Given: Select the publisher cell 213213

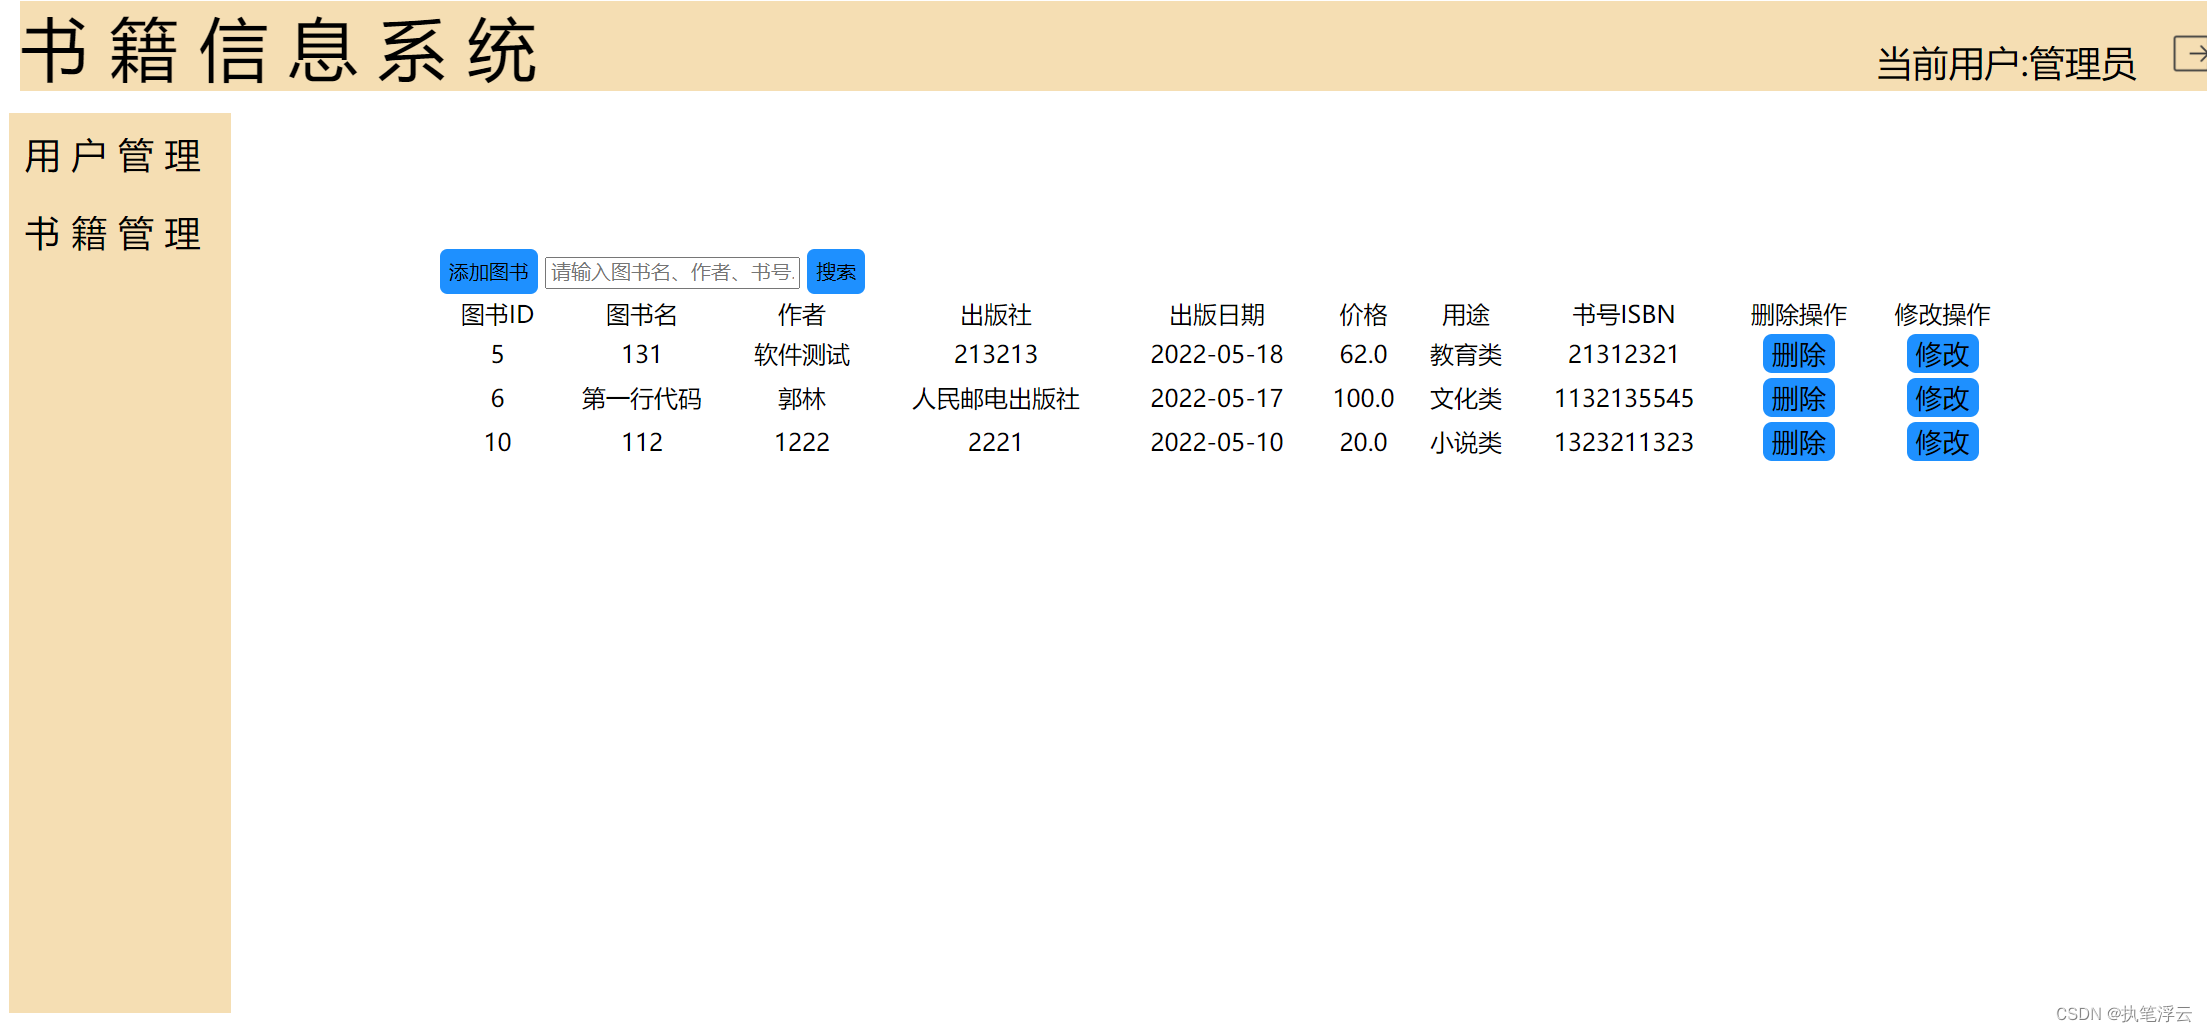Looking at the screenshot, I should point(996,355).
